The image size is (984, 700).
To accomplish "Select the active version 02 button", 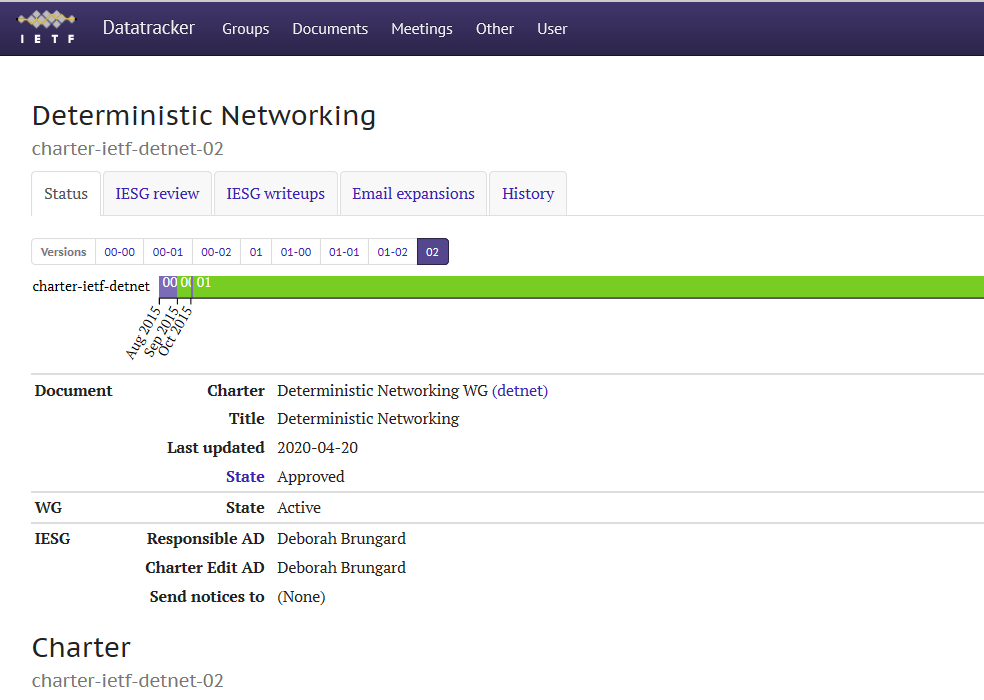I will [x=432, y=252].
